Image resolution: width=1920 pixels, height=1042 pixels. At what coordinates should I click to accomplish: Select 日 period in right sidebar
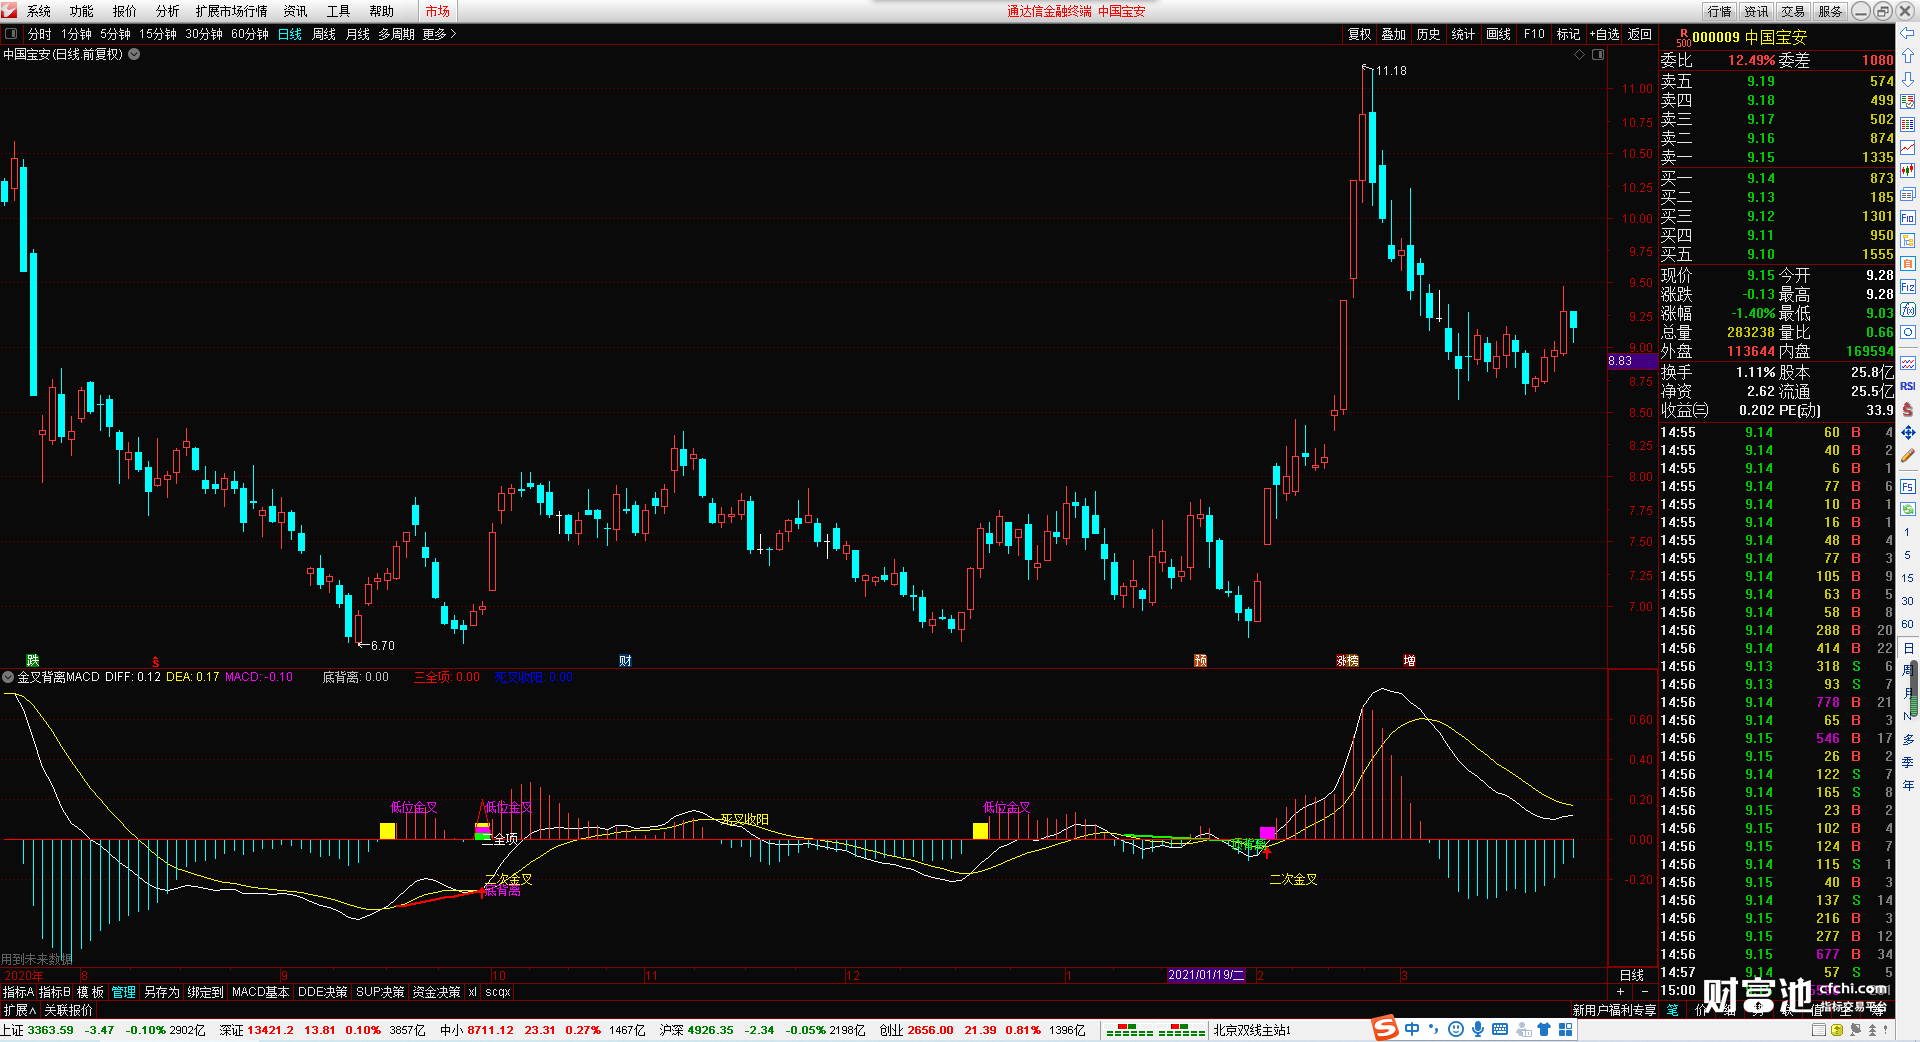(1908, 648)
